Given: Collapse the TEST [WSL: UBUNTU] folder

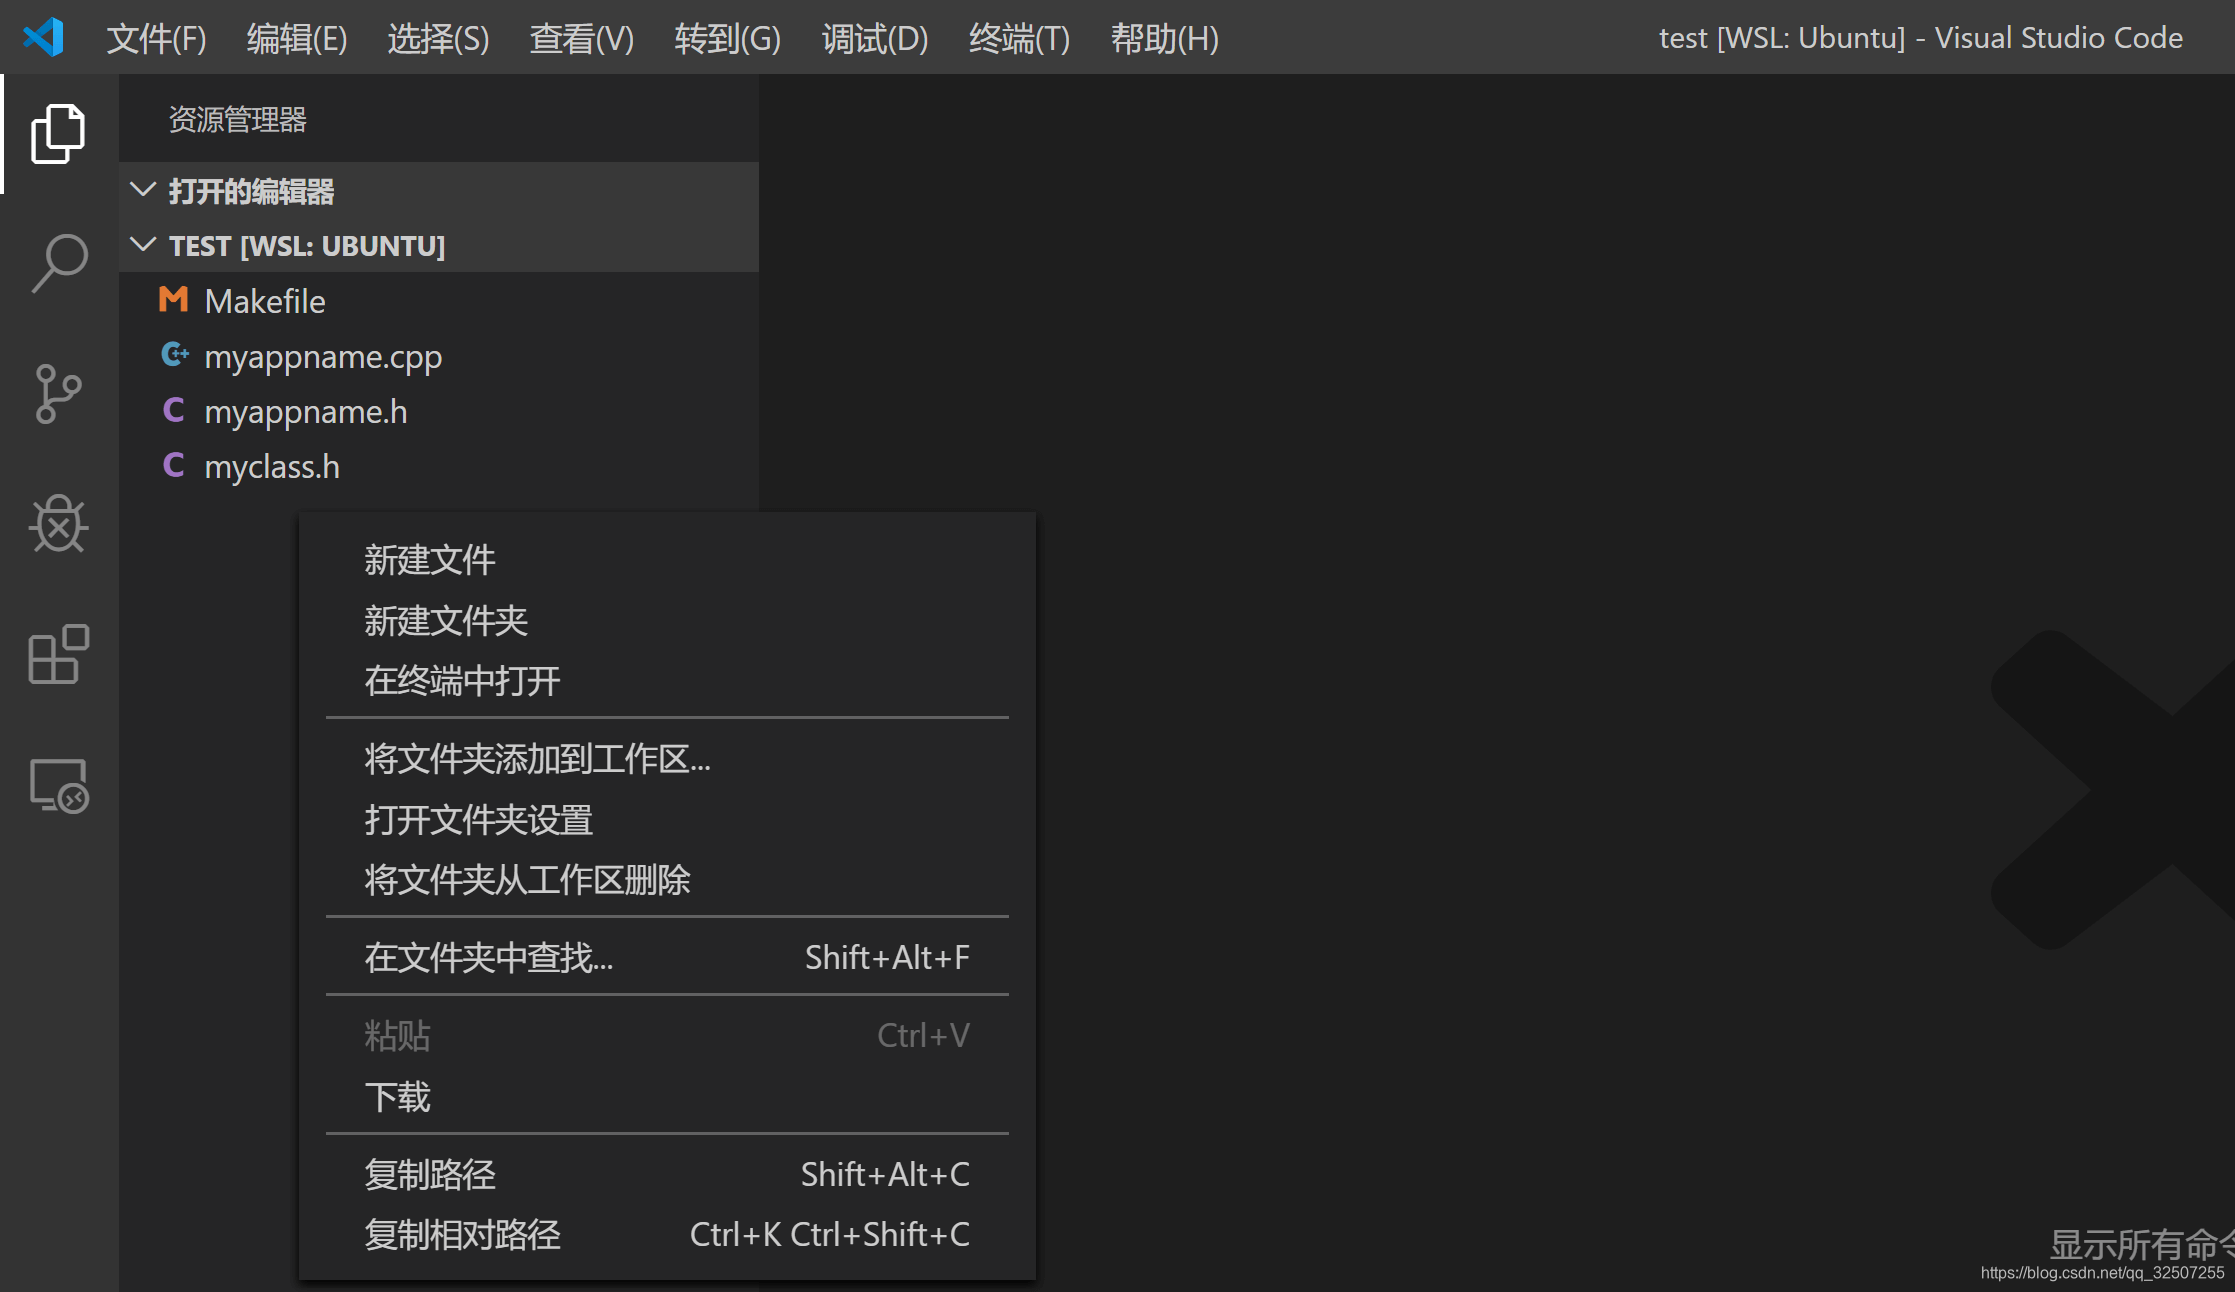Looking at the screenshot, I should pos(143,245).
